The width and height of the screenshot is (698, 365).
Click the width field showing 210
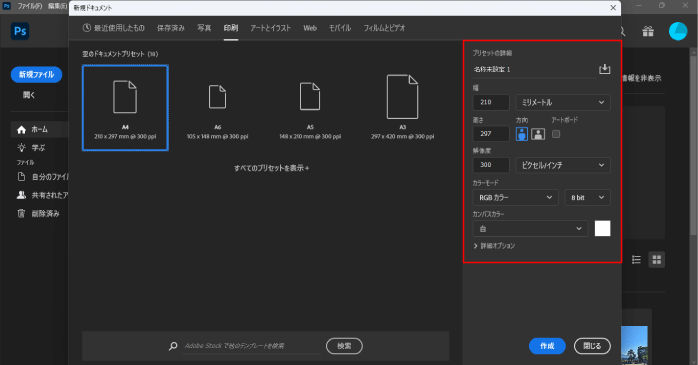click(x=491, y=102)
